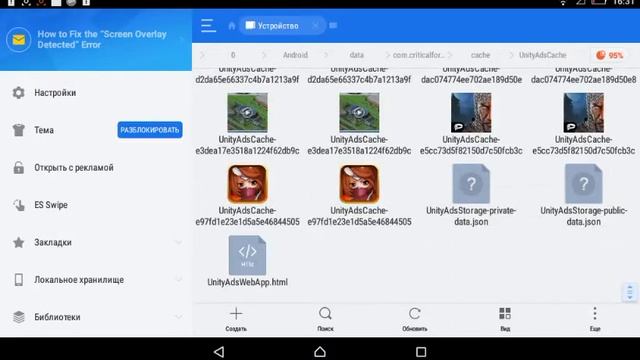This screenshot has width=640, height=360.
Task: Tap the Поиск search button
Action: point(325,319)
